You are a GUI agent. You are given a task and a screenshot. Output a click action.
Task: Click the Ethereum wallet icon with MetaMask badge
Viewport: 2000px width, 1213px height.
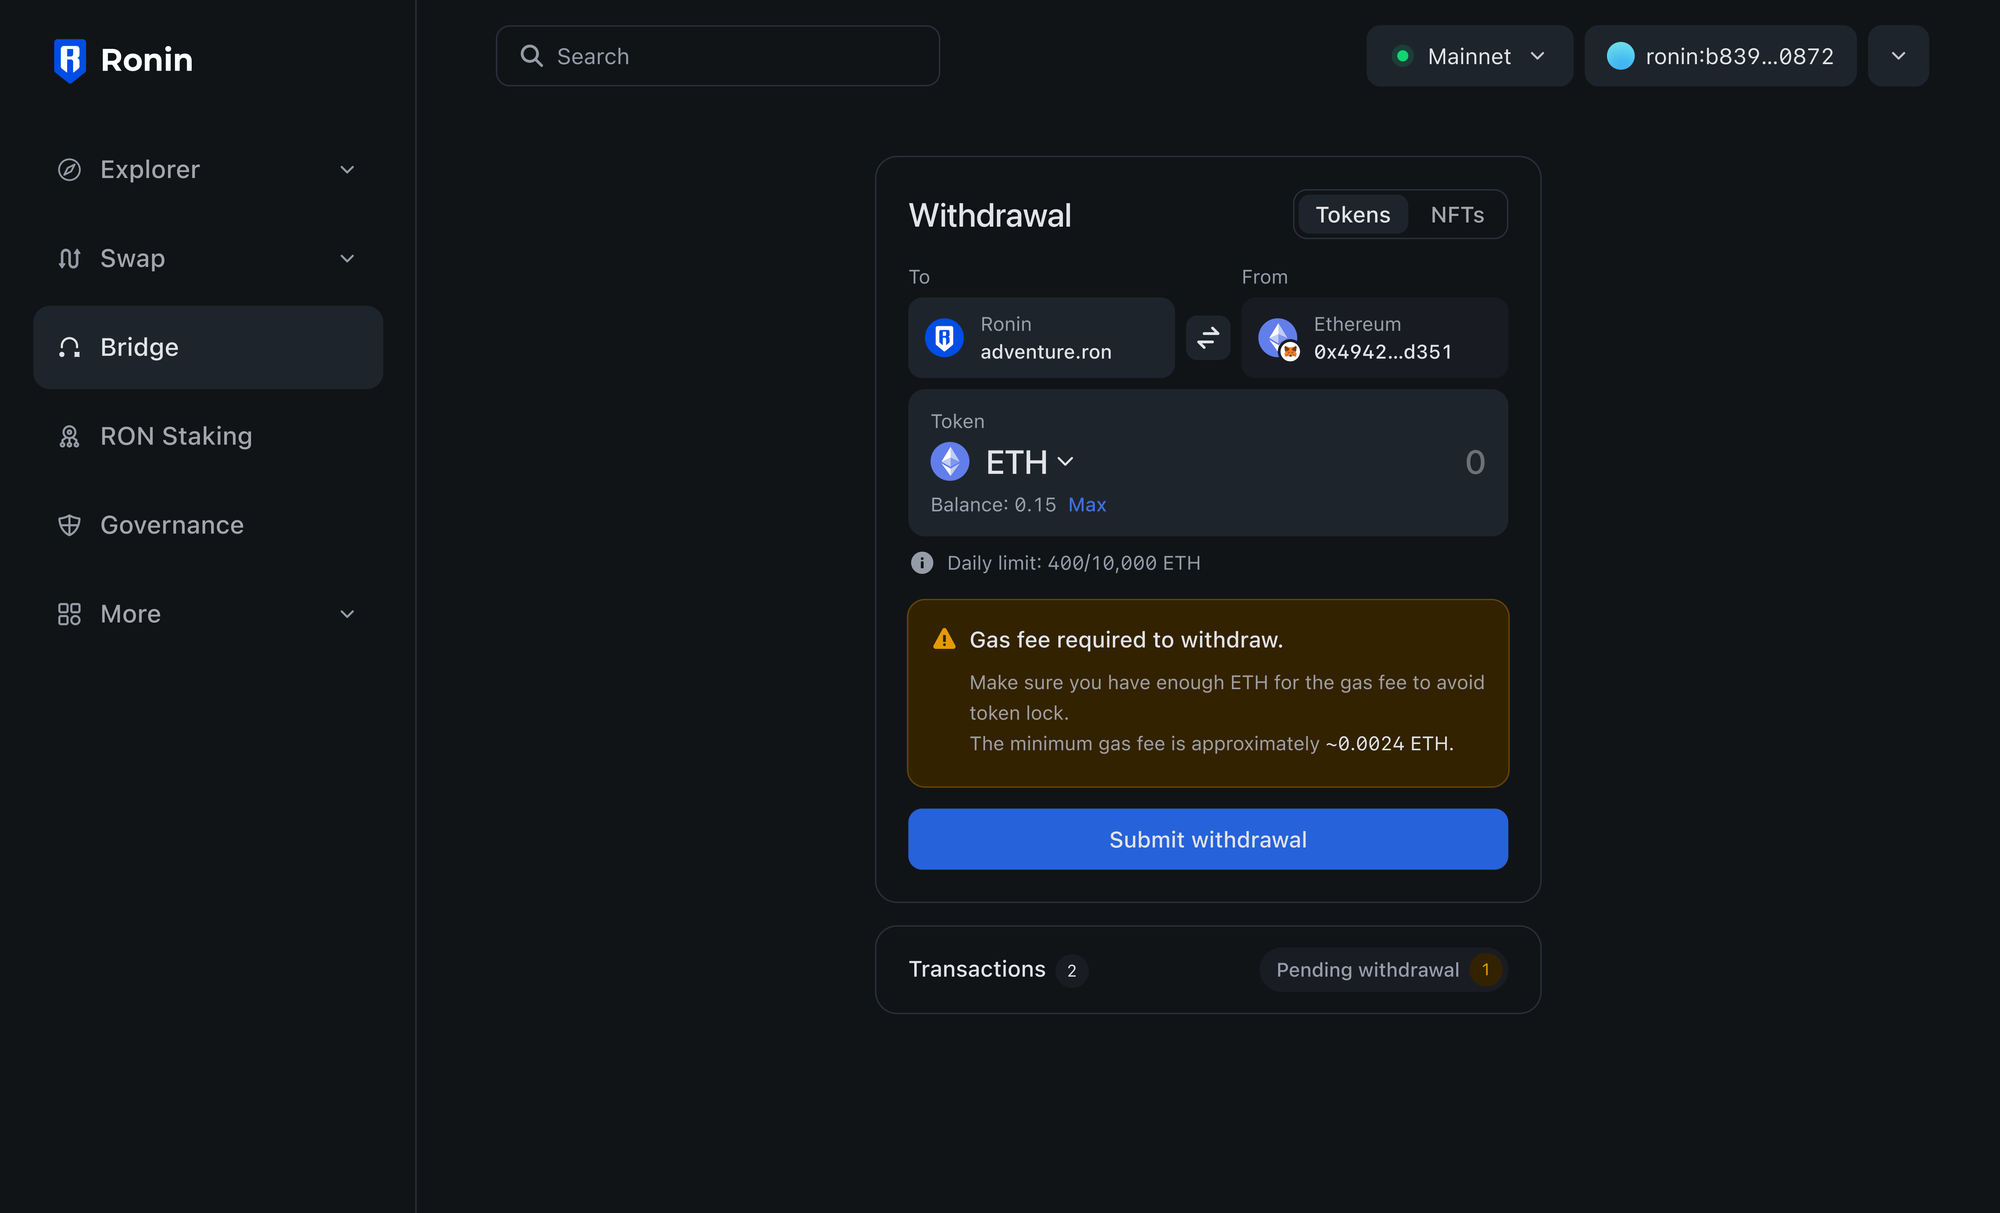click(1278, 338)
